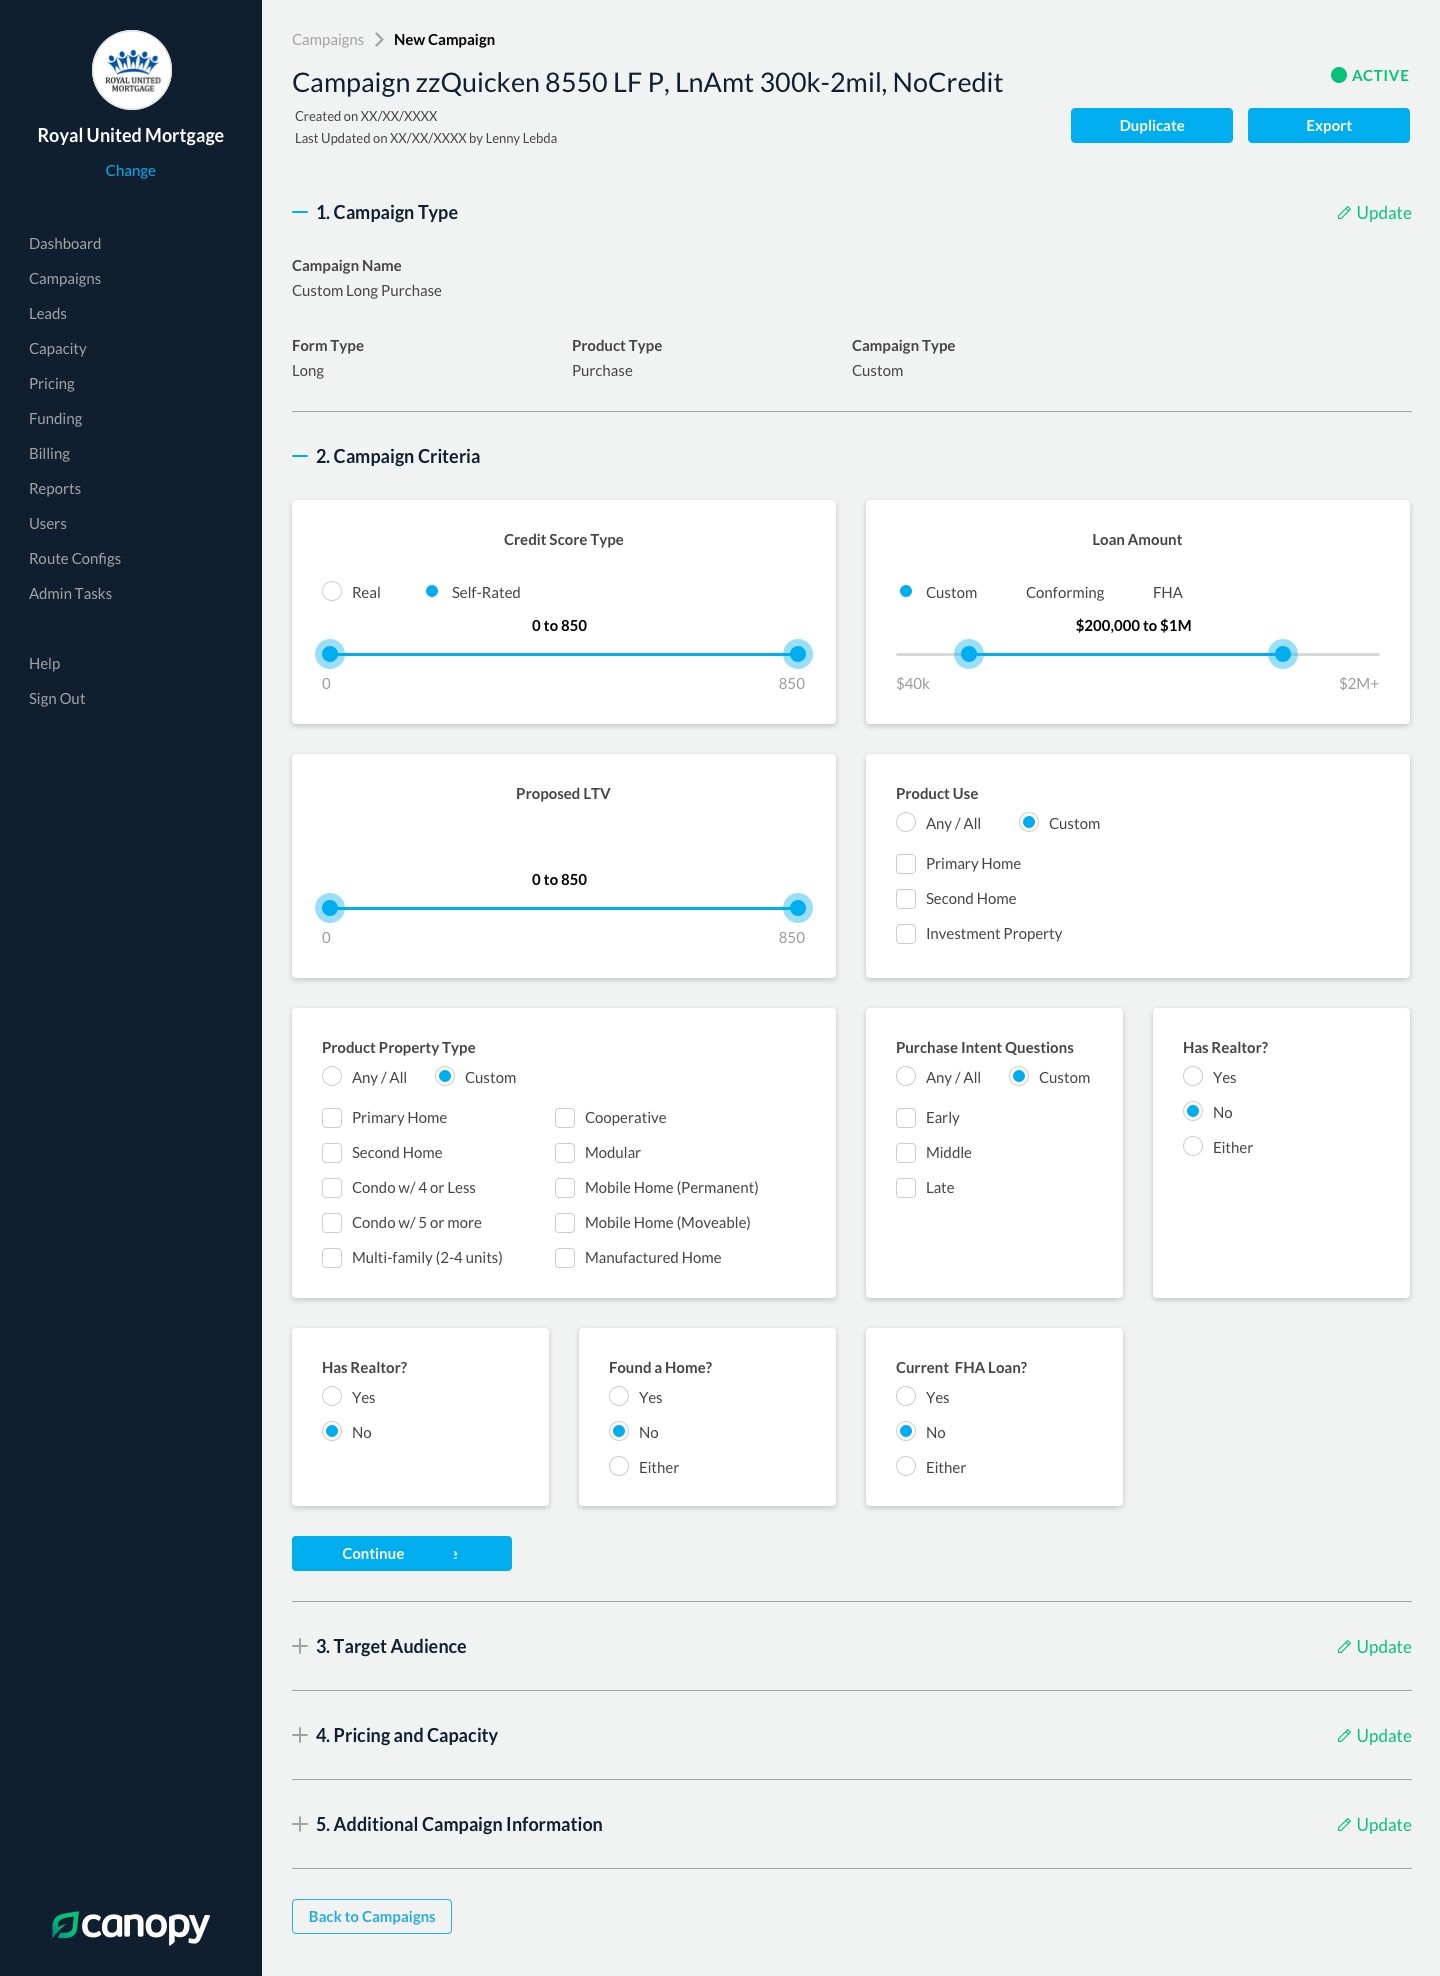The width and height of the screenshot is (1440, 1976).
Task: Click the Royal United Mortgage logo
Action: [x=132, y=70]
